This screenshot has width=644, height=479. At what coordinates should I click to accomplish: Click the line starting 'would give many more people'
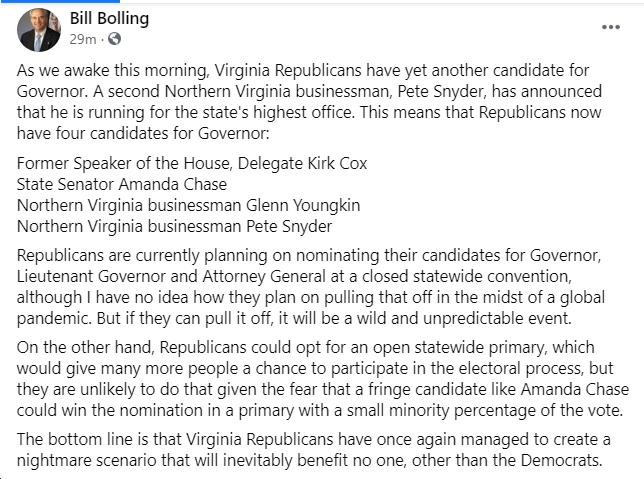[315, 368]
